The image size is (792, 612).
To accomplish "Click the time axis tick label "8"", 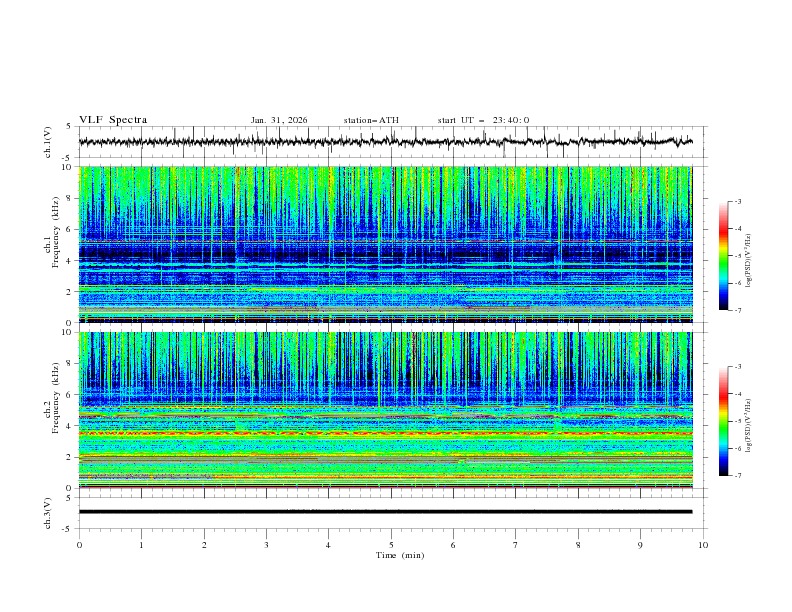I will click(x=578, y=545).
